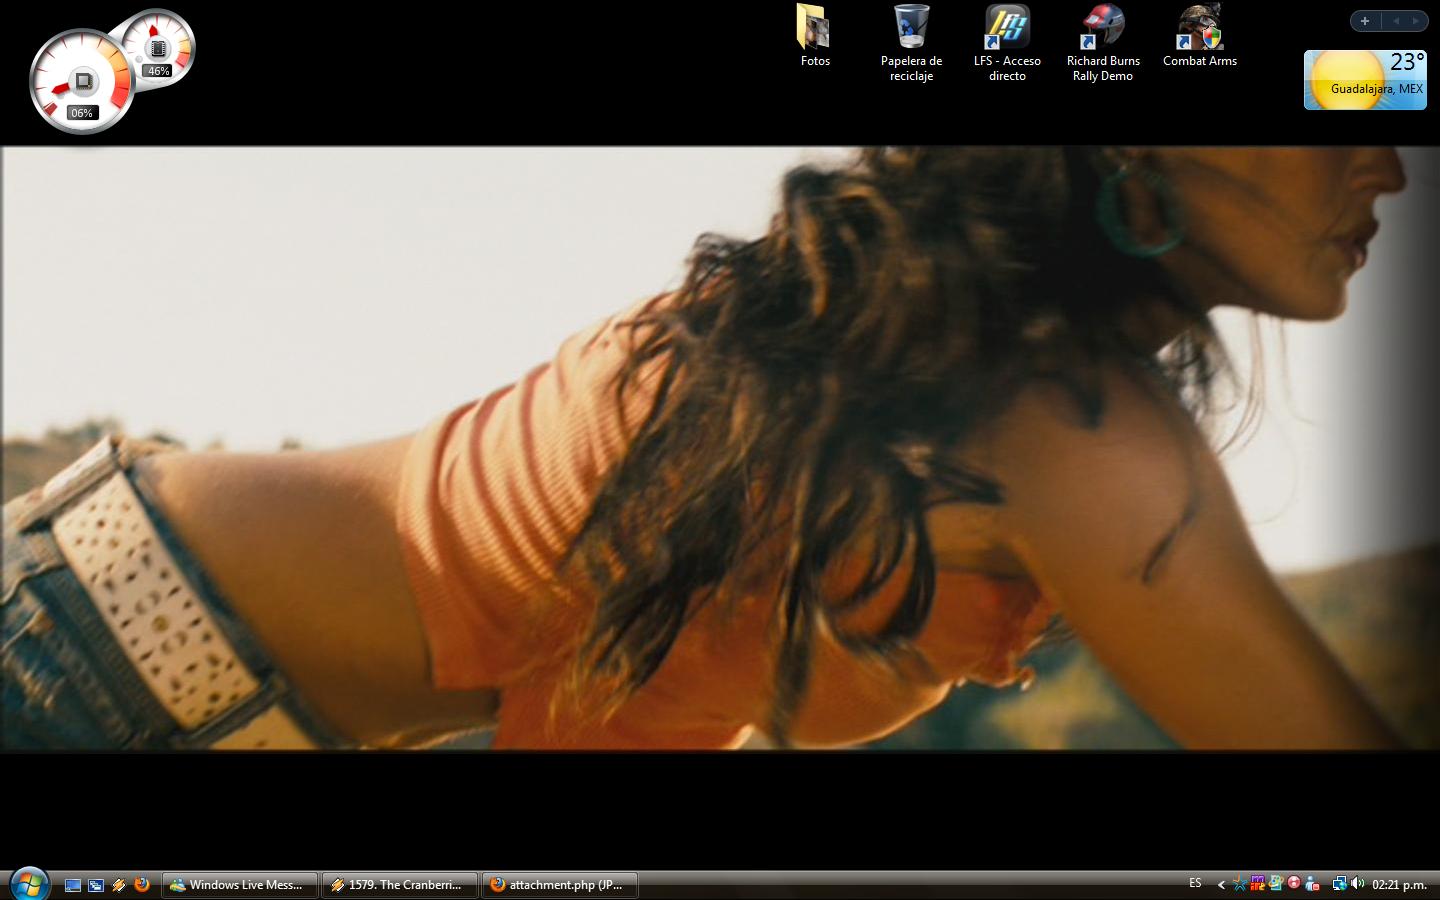1440x900 pixels.
Task: Expand hidden system tray icons arrow
Action: (x=1221, y=884)
